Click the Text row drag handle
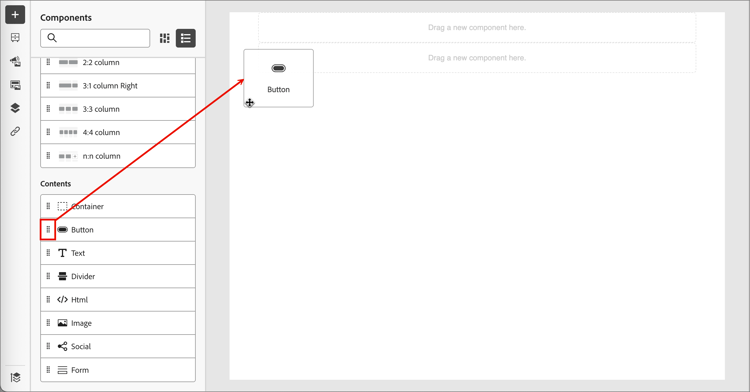Viewport: 750px width, 392px height. [48, 253]
